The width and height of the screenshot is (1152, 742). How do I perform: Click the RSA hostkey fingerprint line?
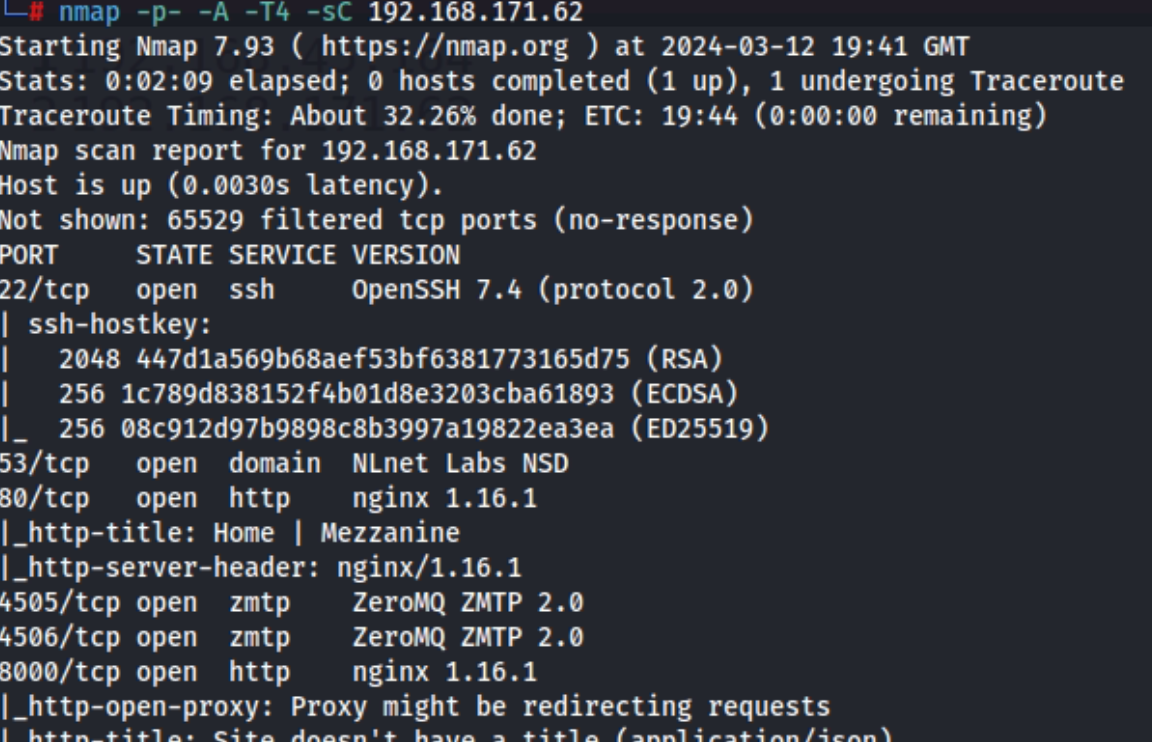click(390, 359)
